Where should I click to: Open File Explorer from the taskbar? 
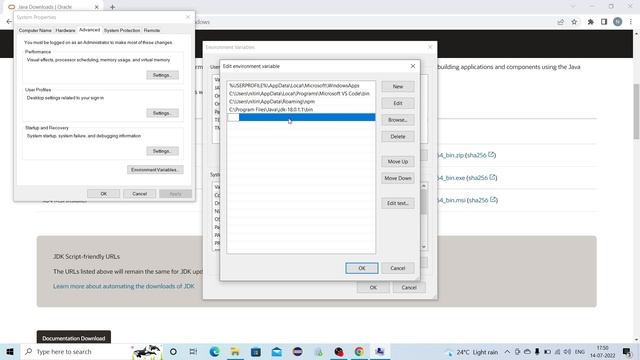[235, 351]
